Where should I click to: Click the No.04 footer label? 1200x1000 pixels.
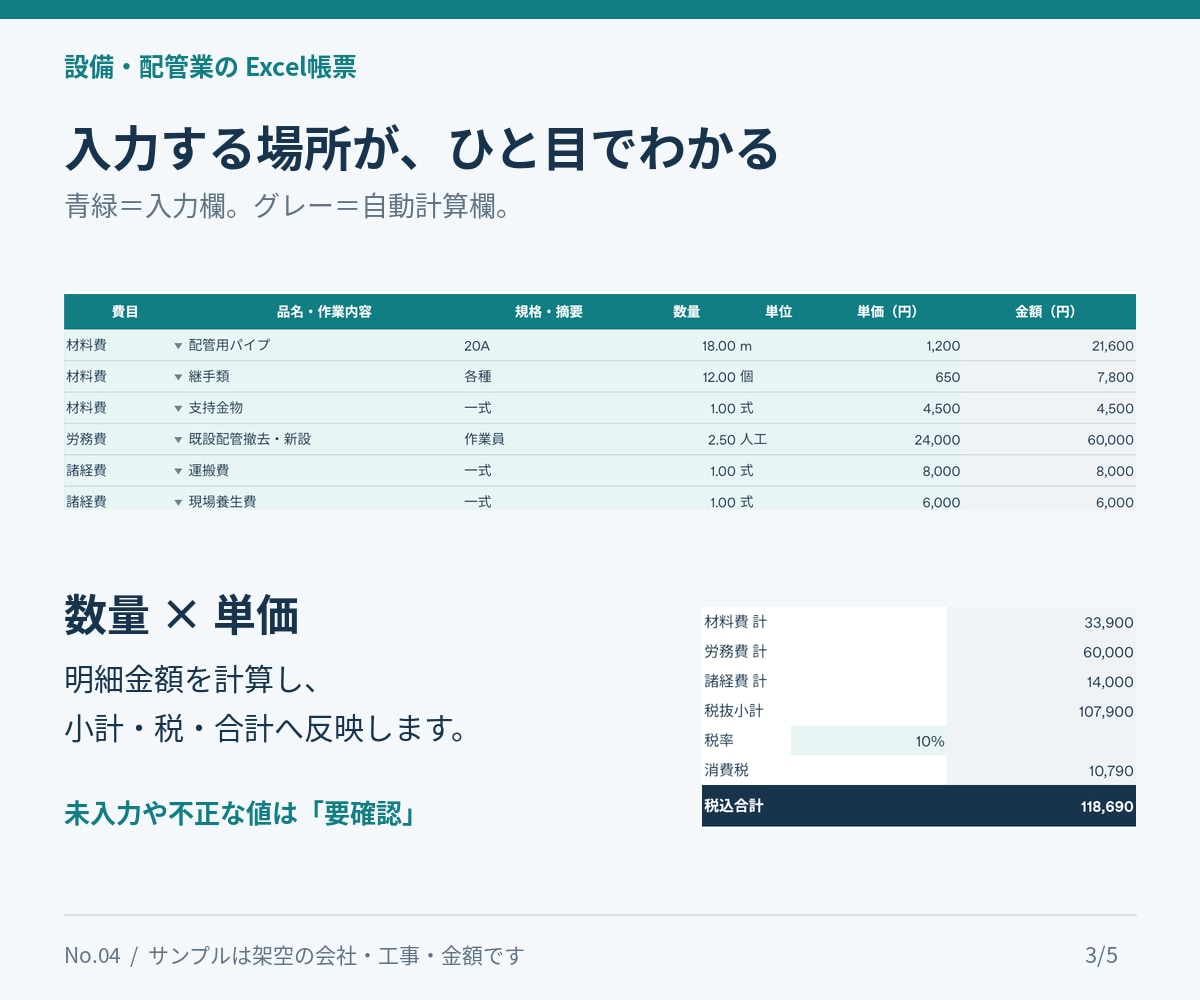tap(92, 955)
